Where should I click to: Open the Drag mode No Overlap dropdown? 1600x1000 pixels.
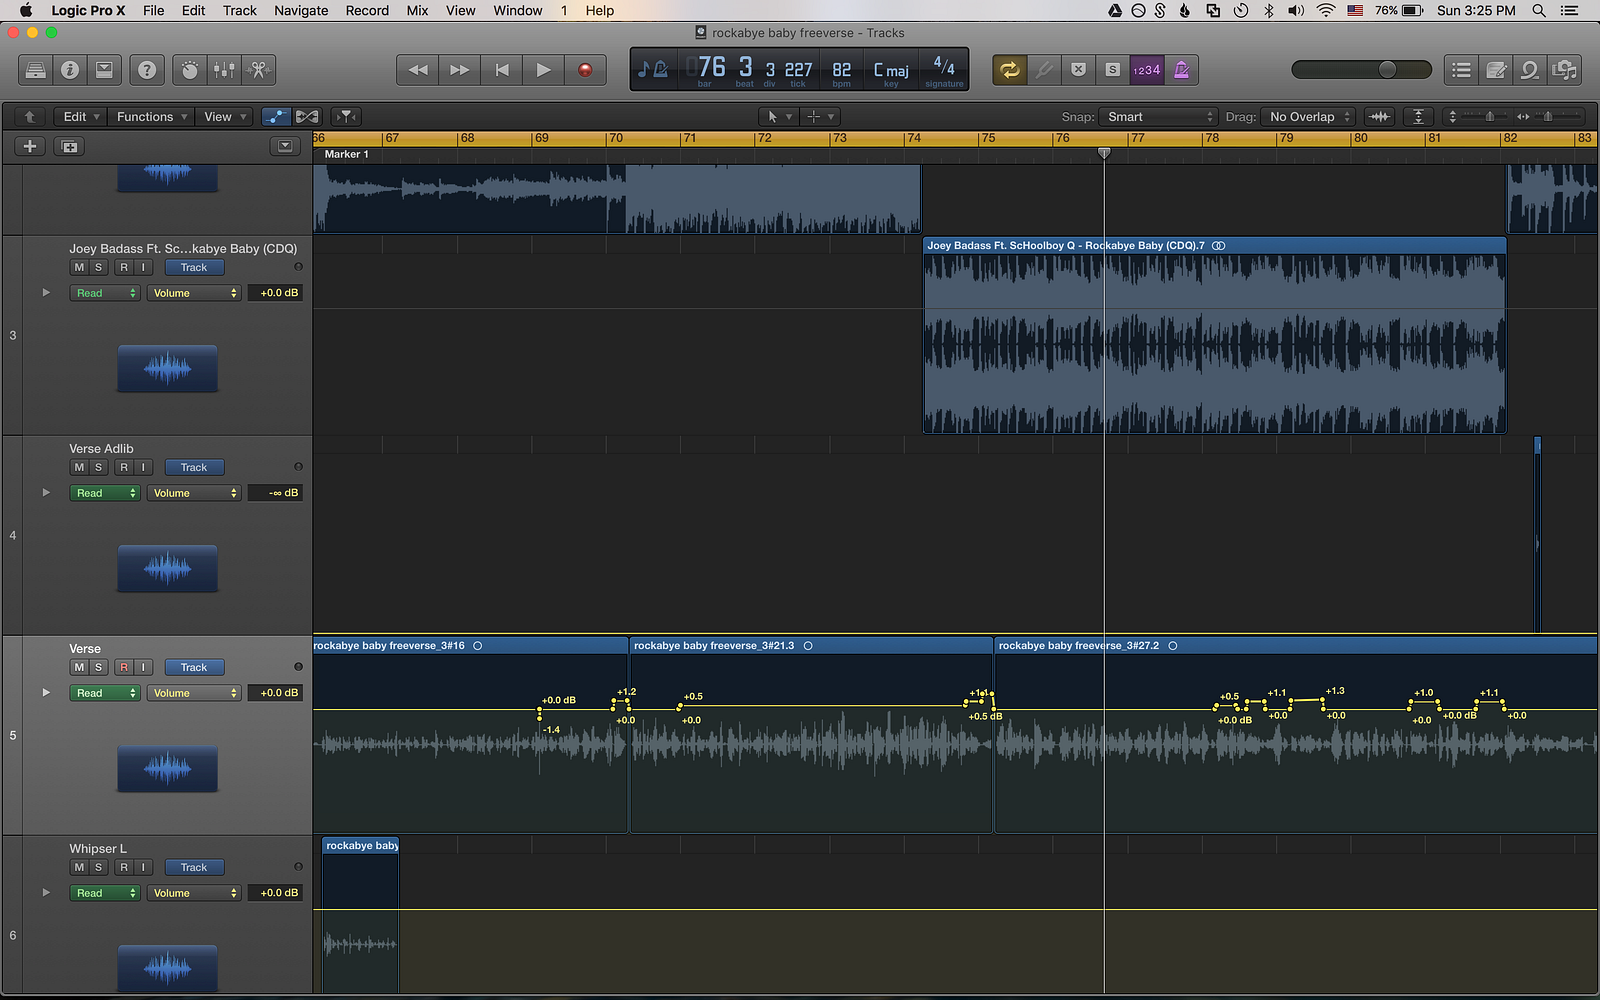1307,117
